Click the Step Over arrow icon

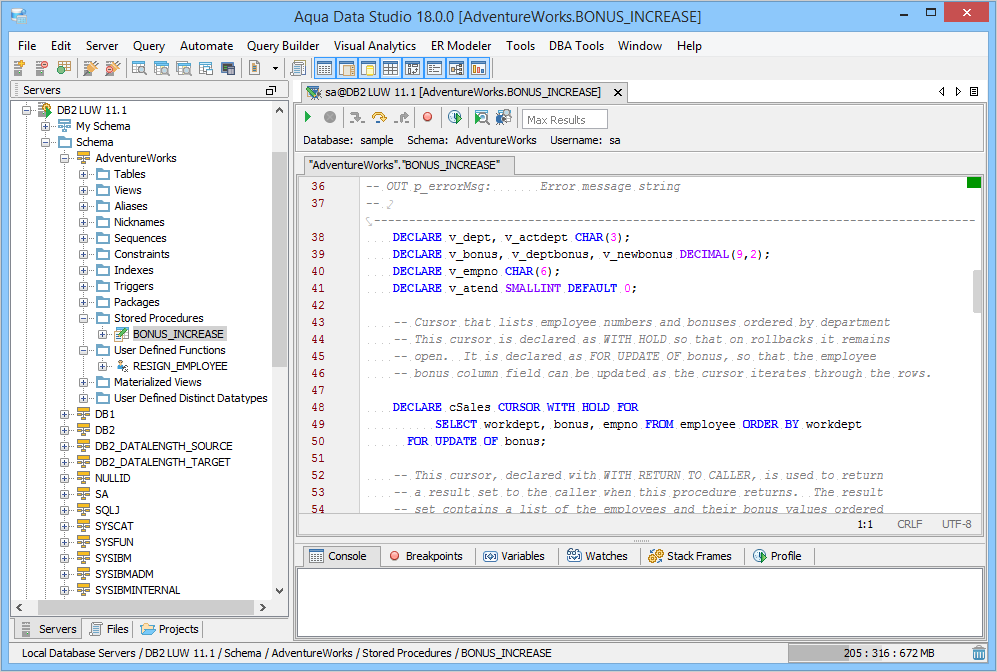point(379,118)
